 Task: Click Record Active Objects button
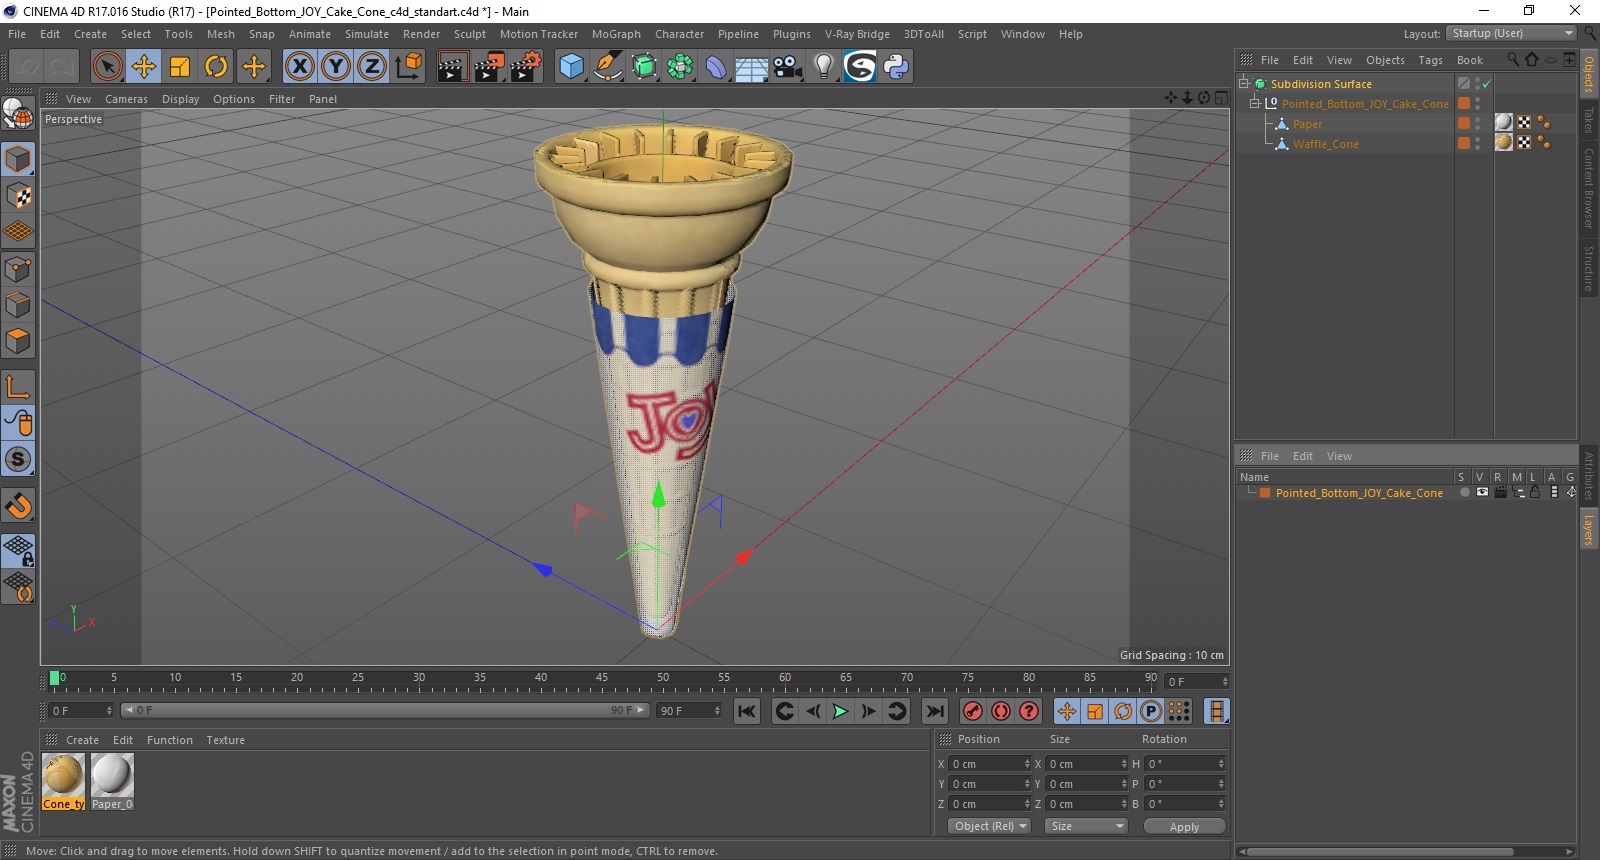972,711
